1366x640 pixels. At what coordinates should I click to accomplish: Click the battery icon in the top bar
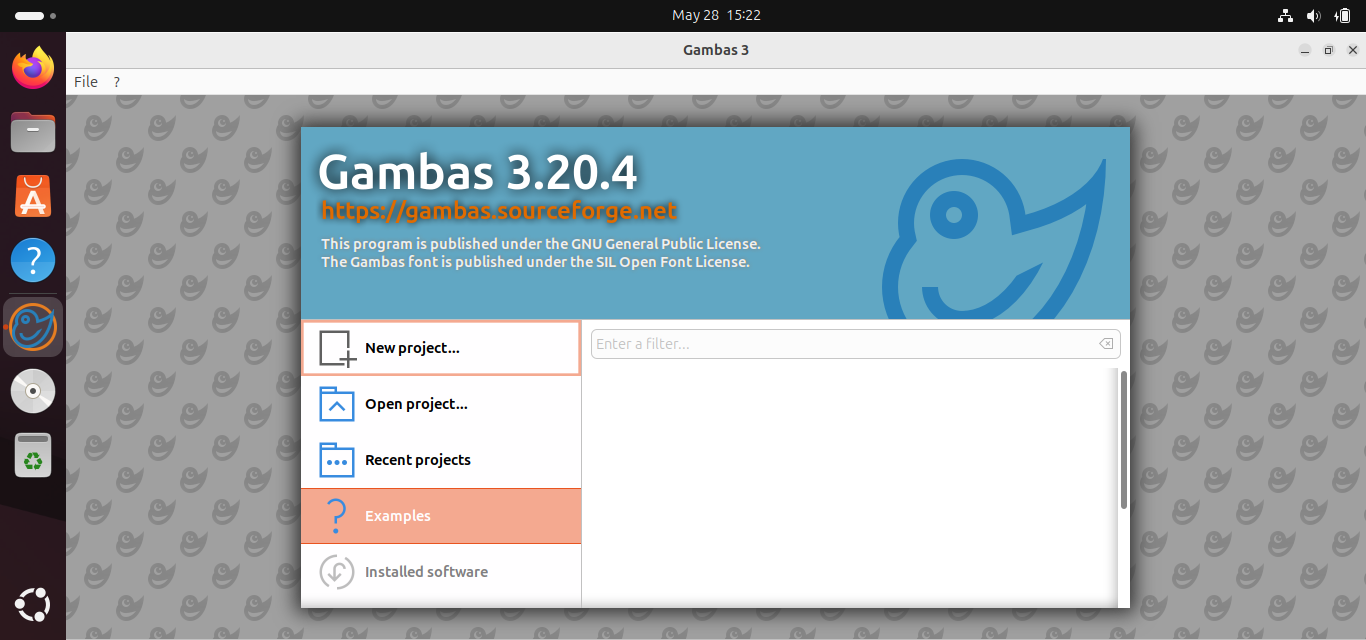[1342, 16]
